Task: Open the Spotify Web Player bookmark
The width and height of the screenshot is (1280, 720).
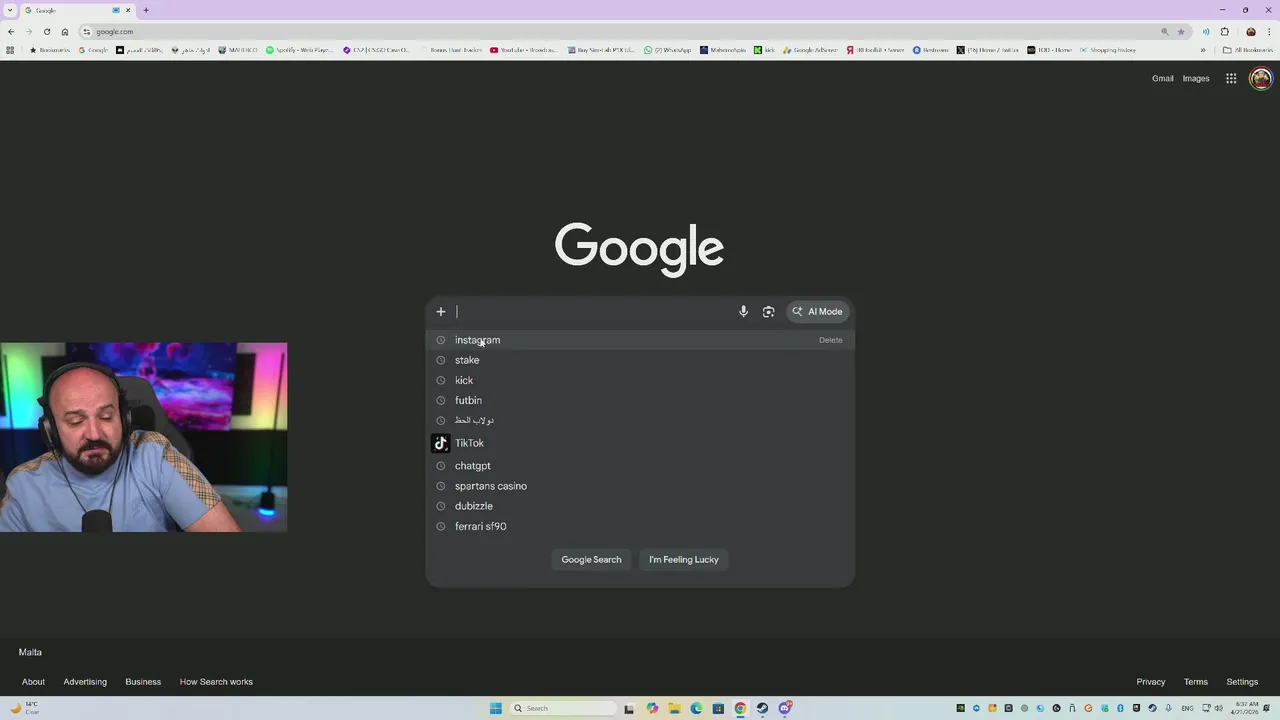Action: click(299, 50)
